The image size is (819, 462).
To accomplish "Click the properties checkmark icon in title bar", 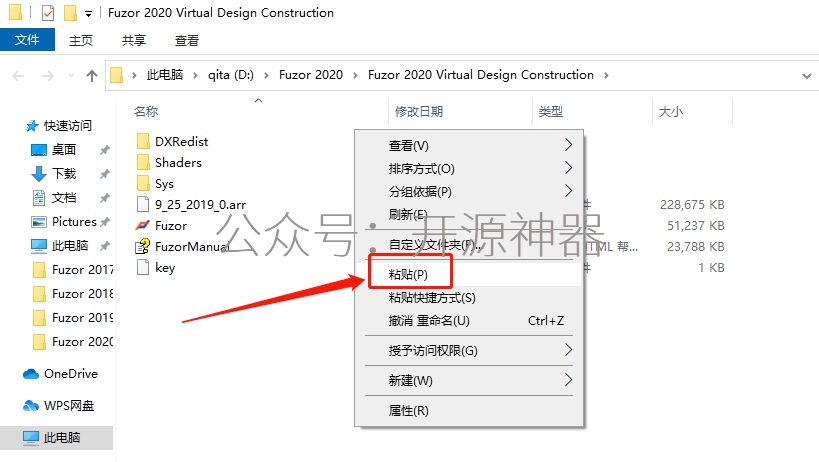I will [48, 13].
